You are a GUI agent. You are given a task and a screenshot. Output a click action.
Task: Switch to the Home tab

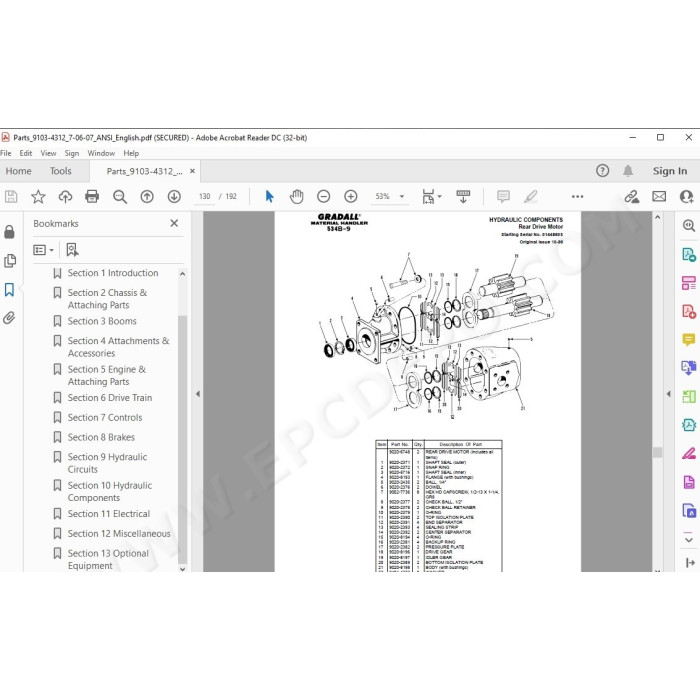[18, 171]
